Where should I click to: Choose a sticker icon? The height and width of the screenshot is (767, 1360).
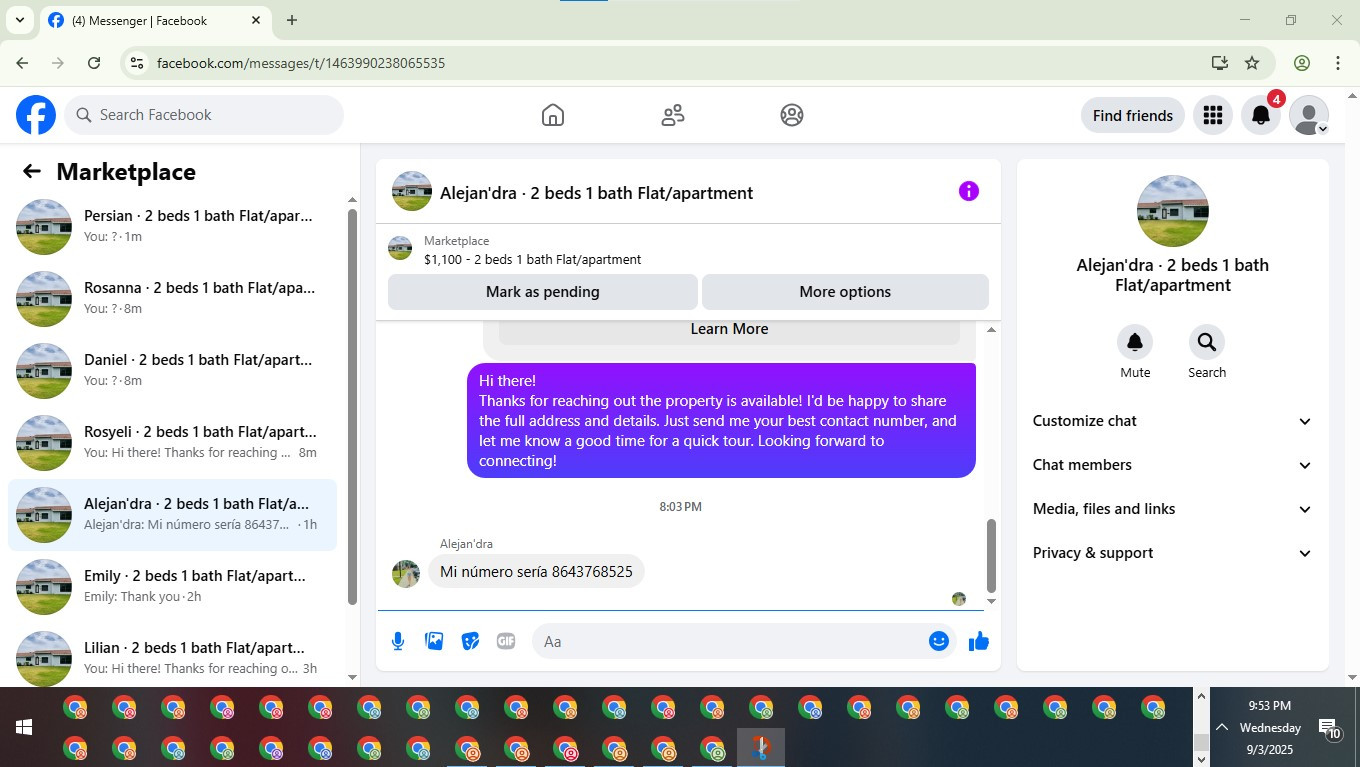tap(470, 641)
